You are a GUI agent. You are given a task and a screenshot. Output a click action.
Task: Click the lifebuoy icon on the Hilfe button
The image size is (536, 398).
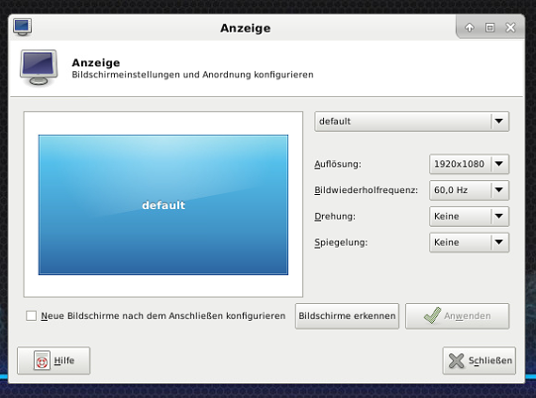[42, 360]
